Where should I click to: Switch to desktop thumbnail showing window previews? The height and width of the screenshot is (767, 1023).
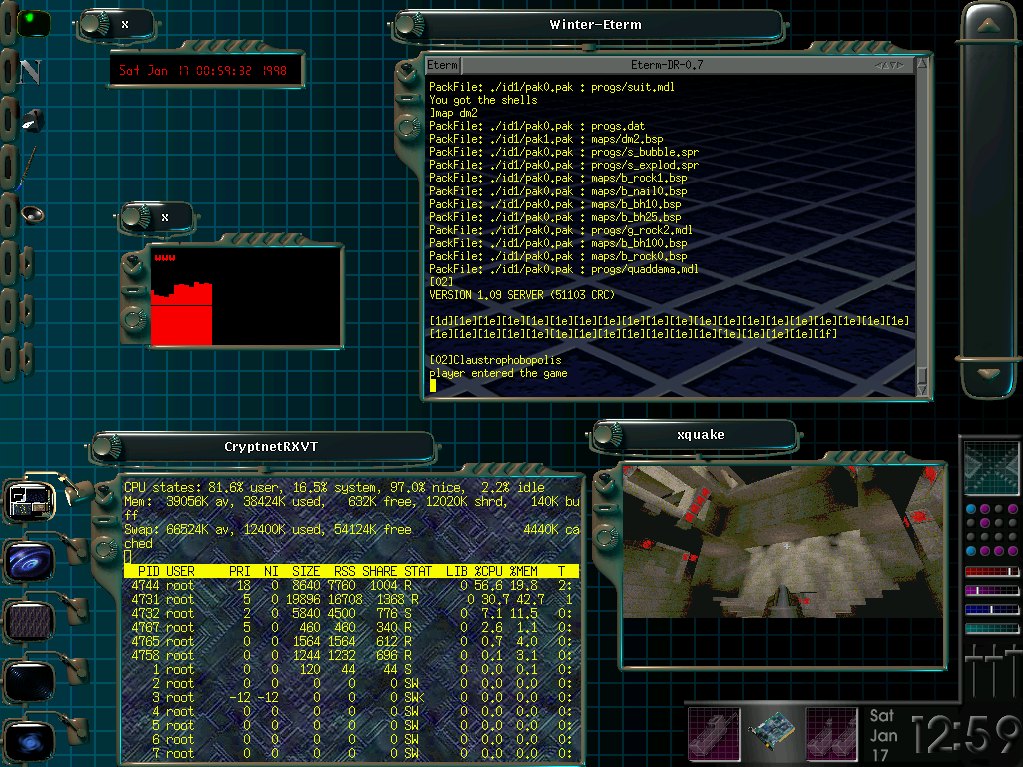31,501
